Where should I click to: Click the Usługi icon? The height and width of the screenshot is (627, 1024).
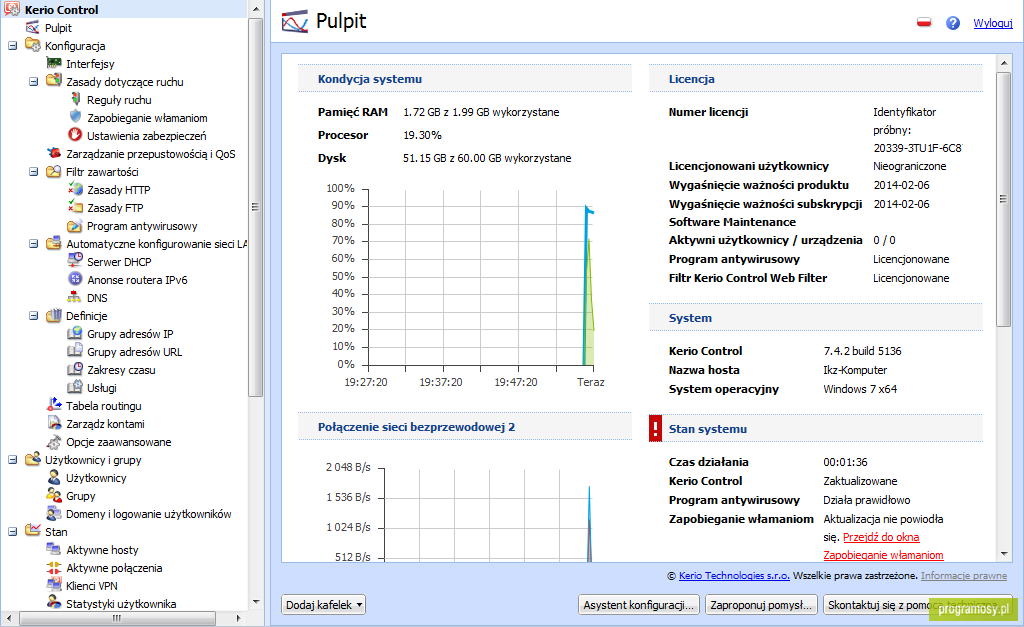75,387
